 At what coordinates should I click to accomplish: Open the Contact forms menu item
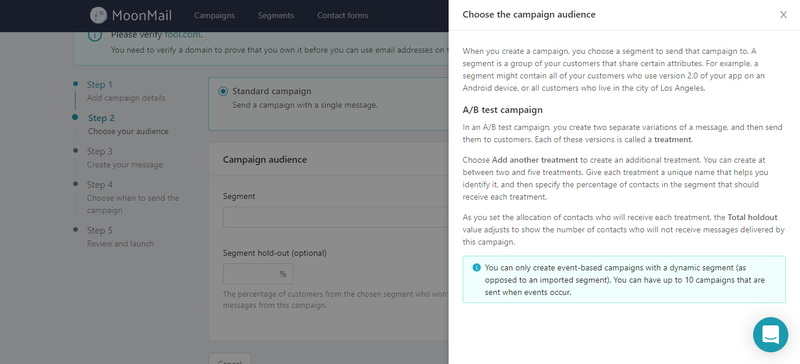point(342,15)
